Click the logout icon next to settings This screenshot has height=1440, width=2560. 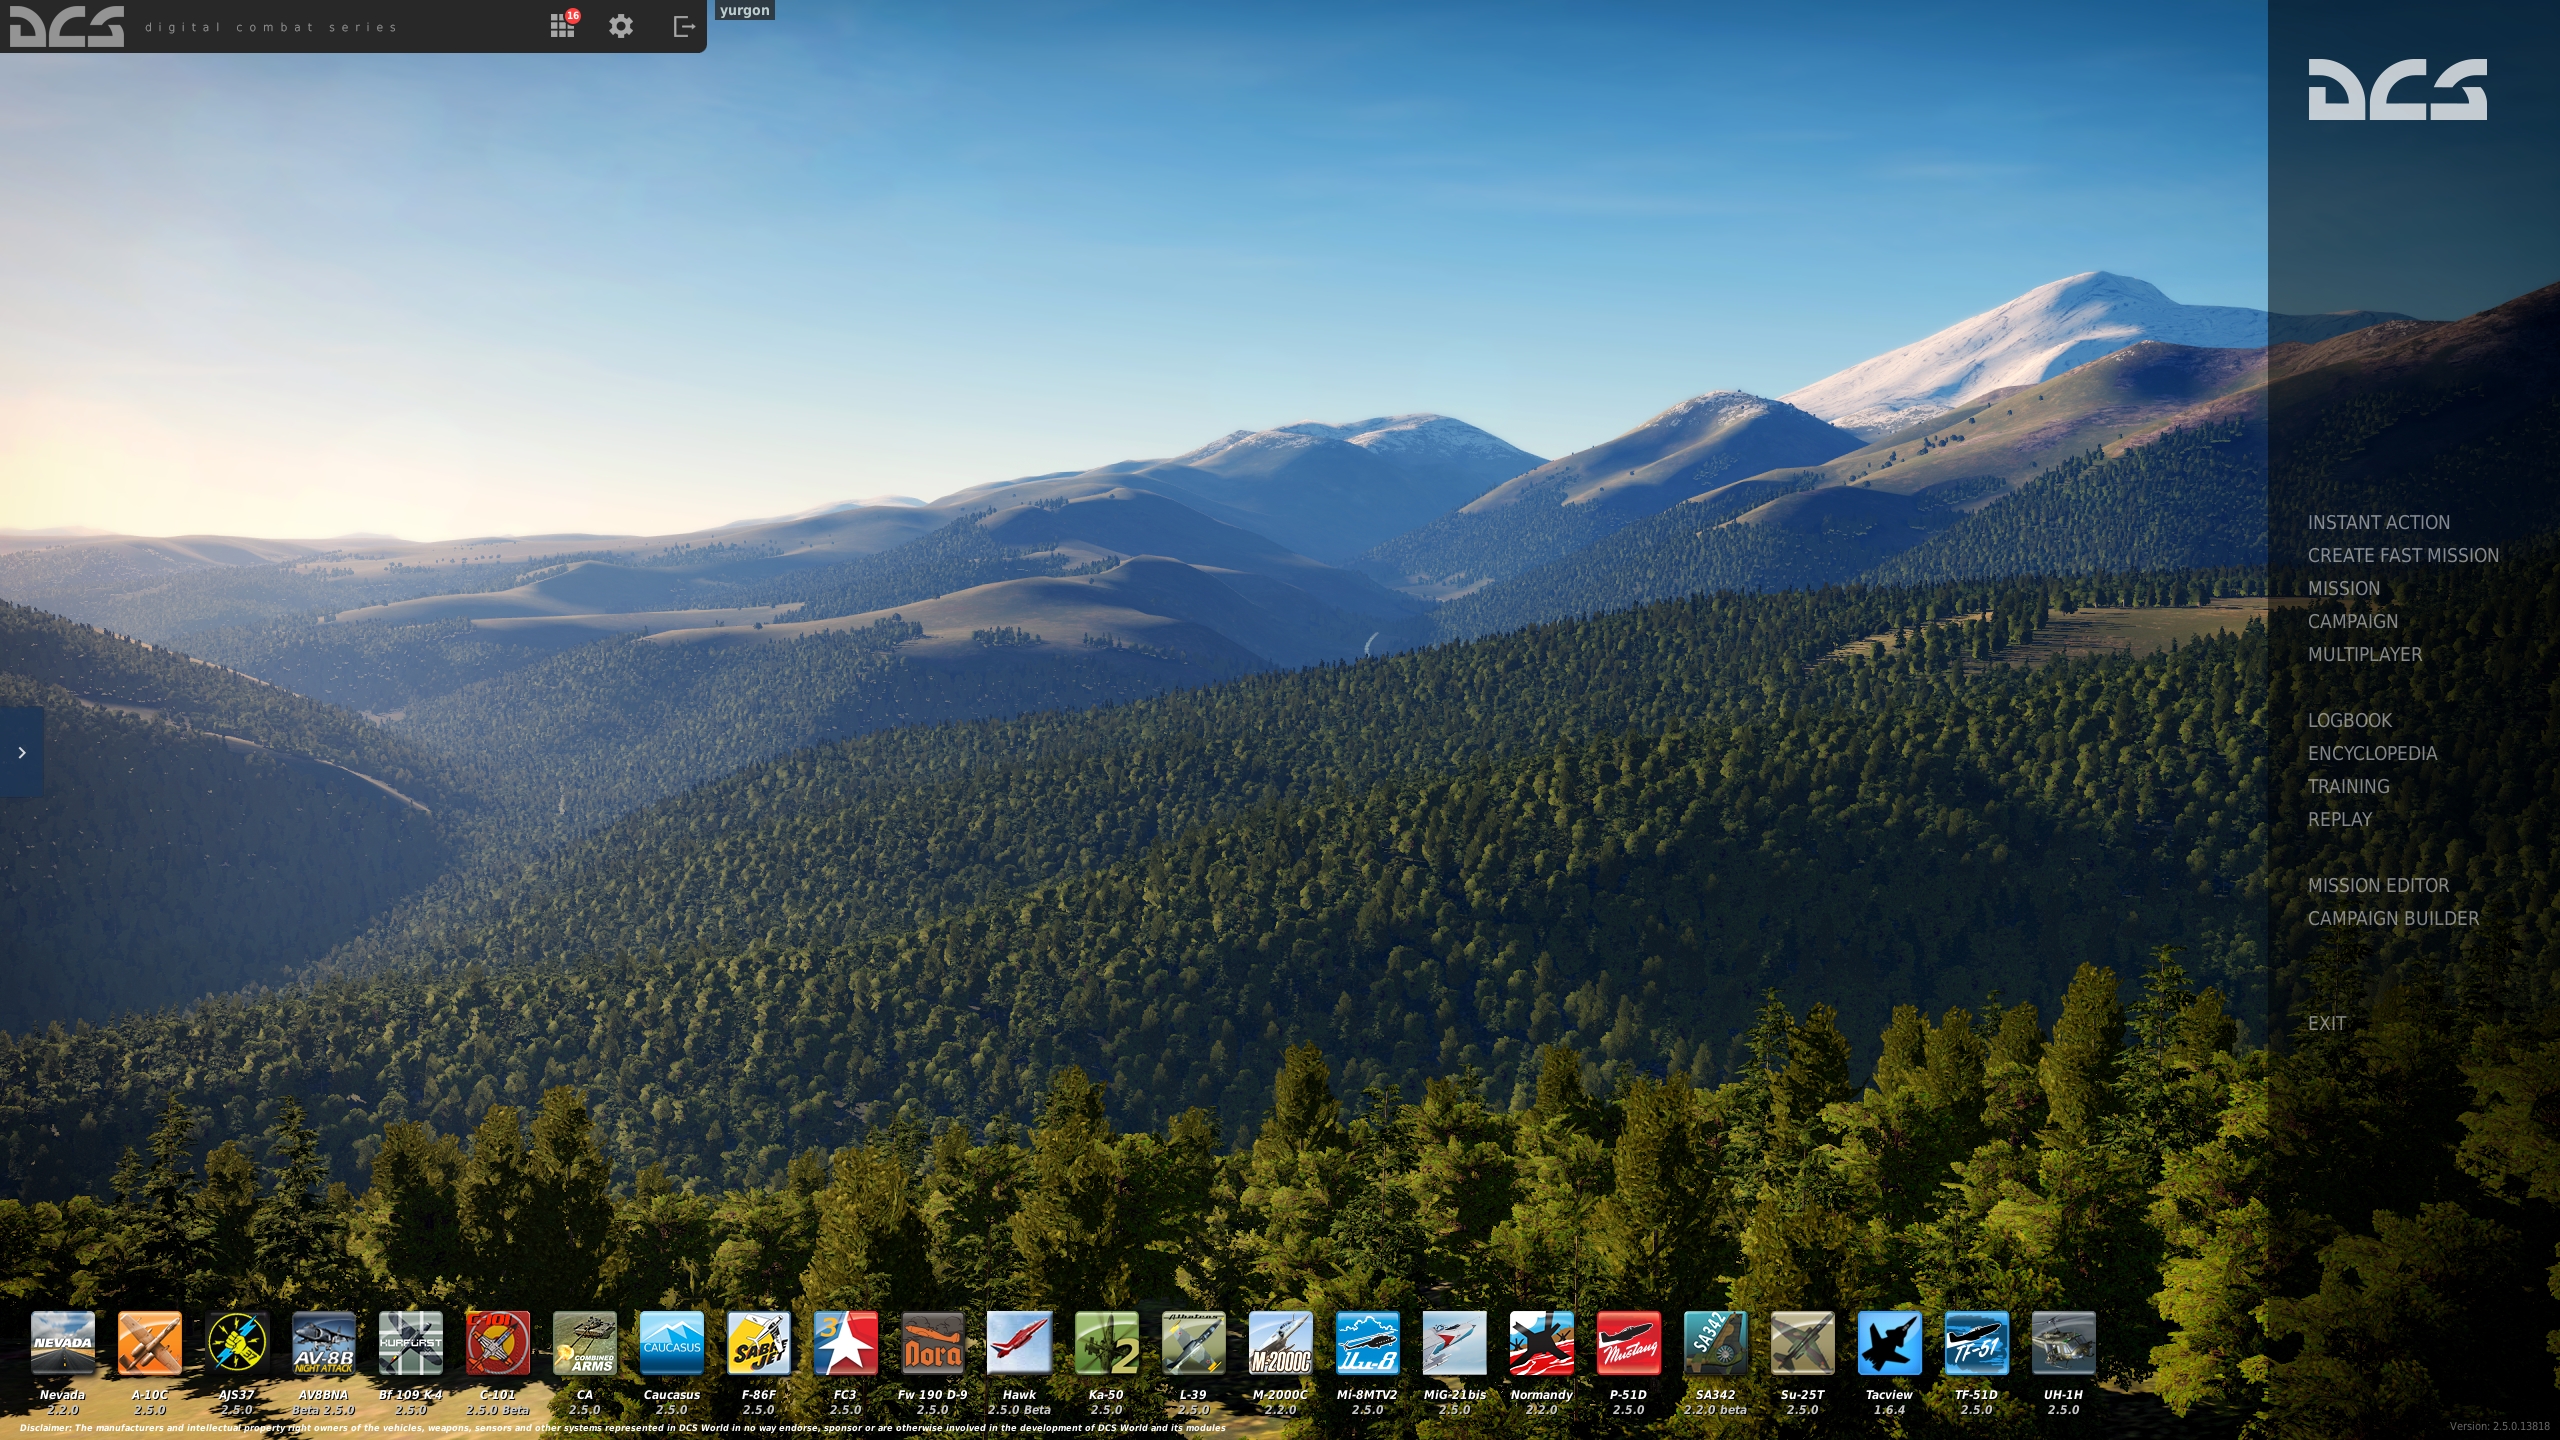pyautogui.click(x=684, y=25)
